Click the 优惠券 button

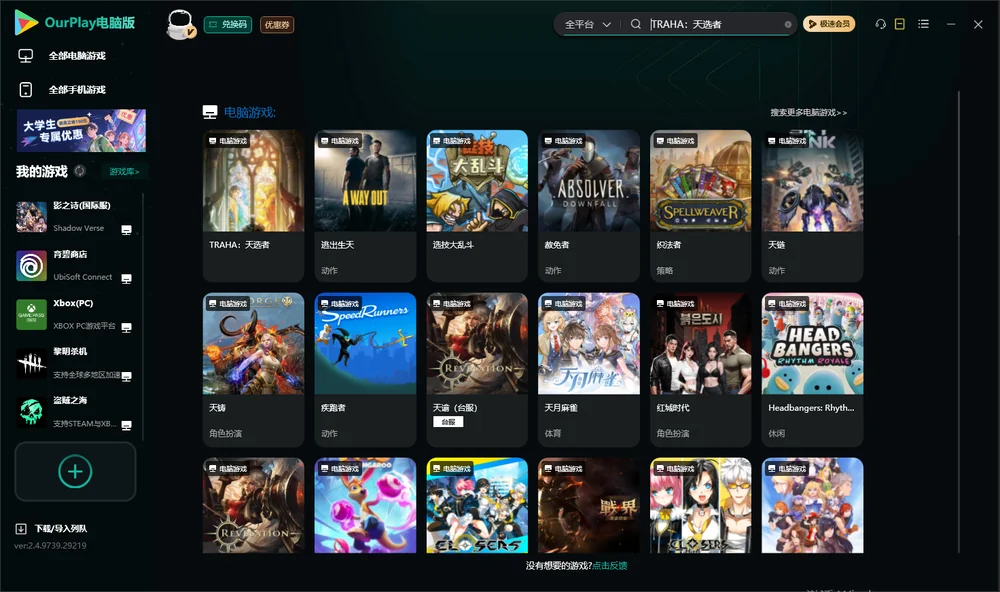pos(277,24)
